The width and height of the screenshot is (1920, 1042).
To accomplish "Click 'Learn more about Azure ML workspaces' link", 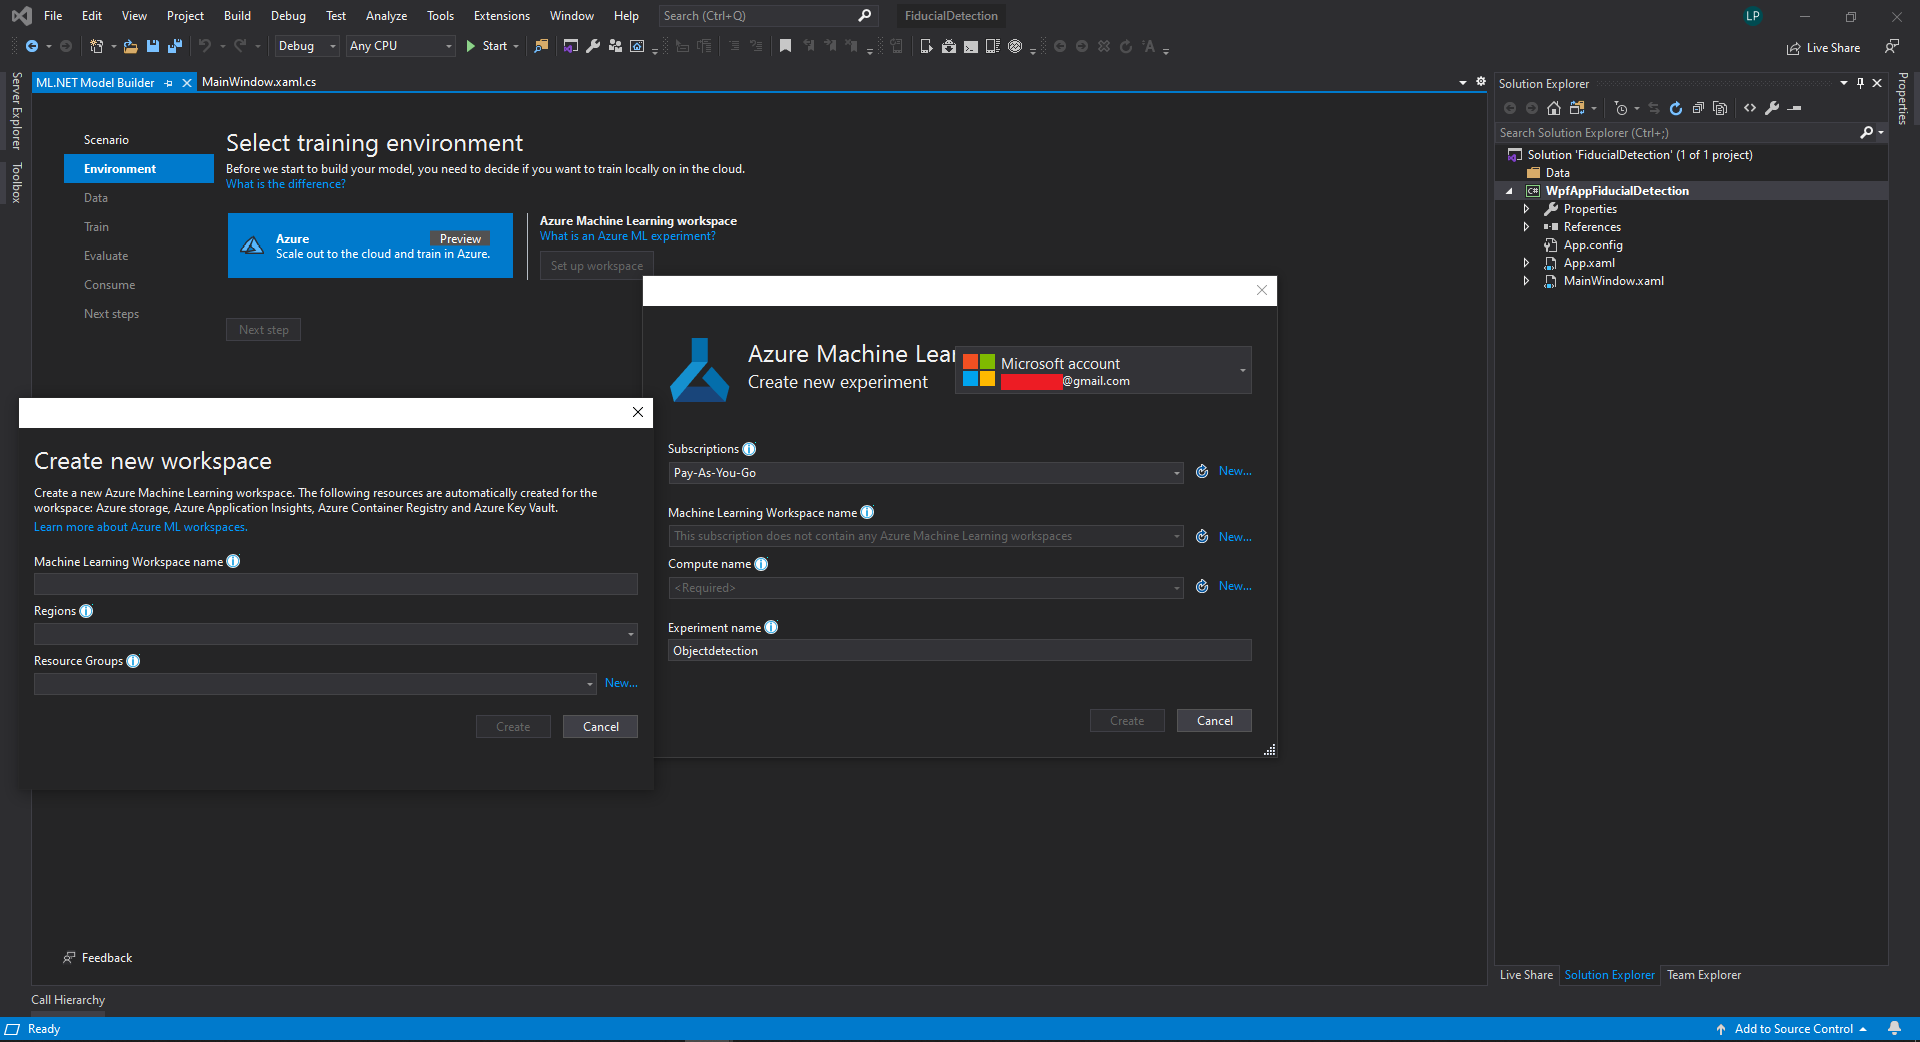I will [140, 527].
